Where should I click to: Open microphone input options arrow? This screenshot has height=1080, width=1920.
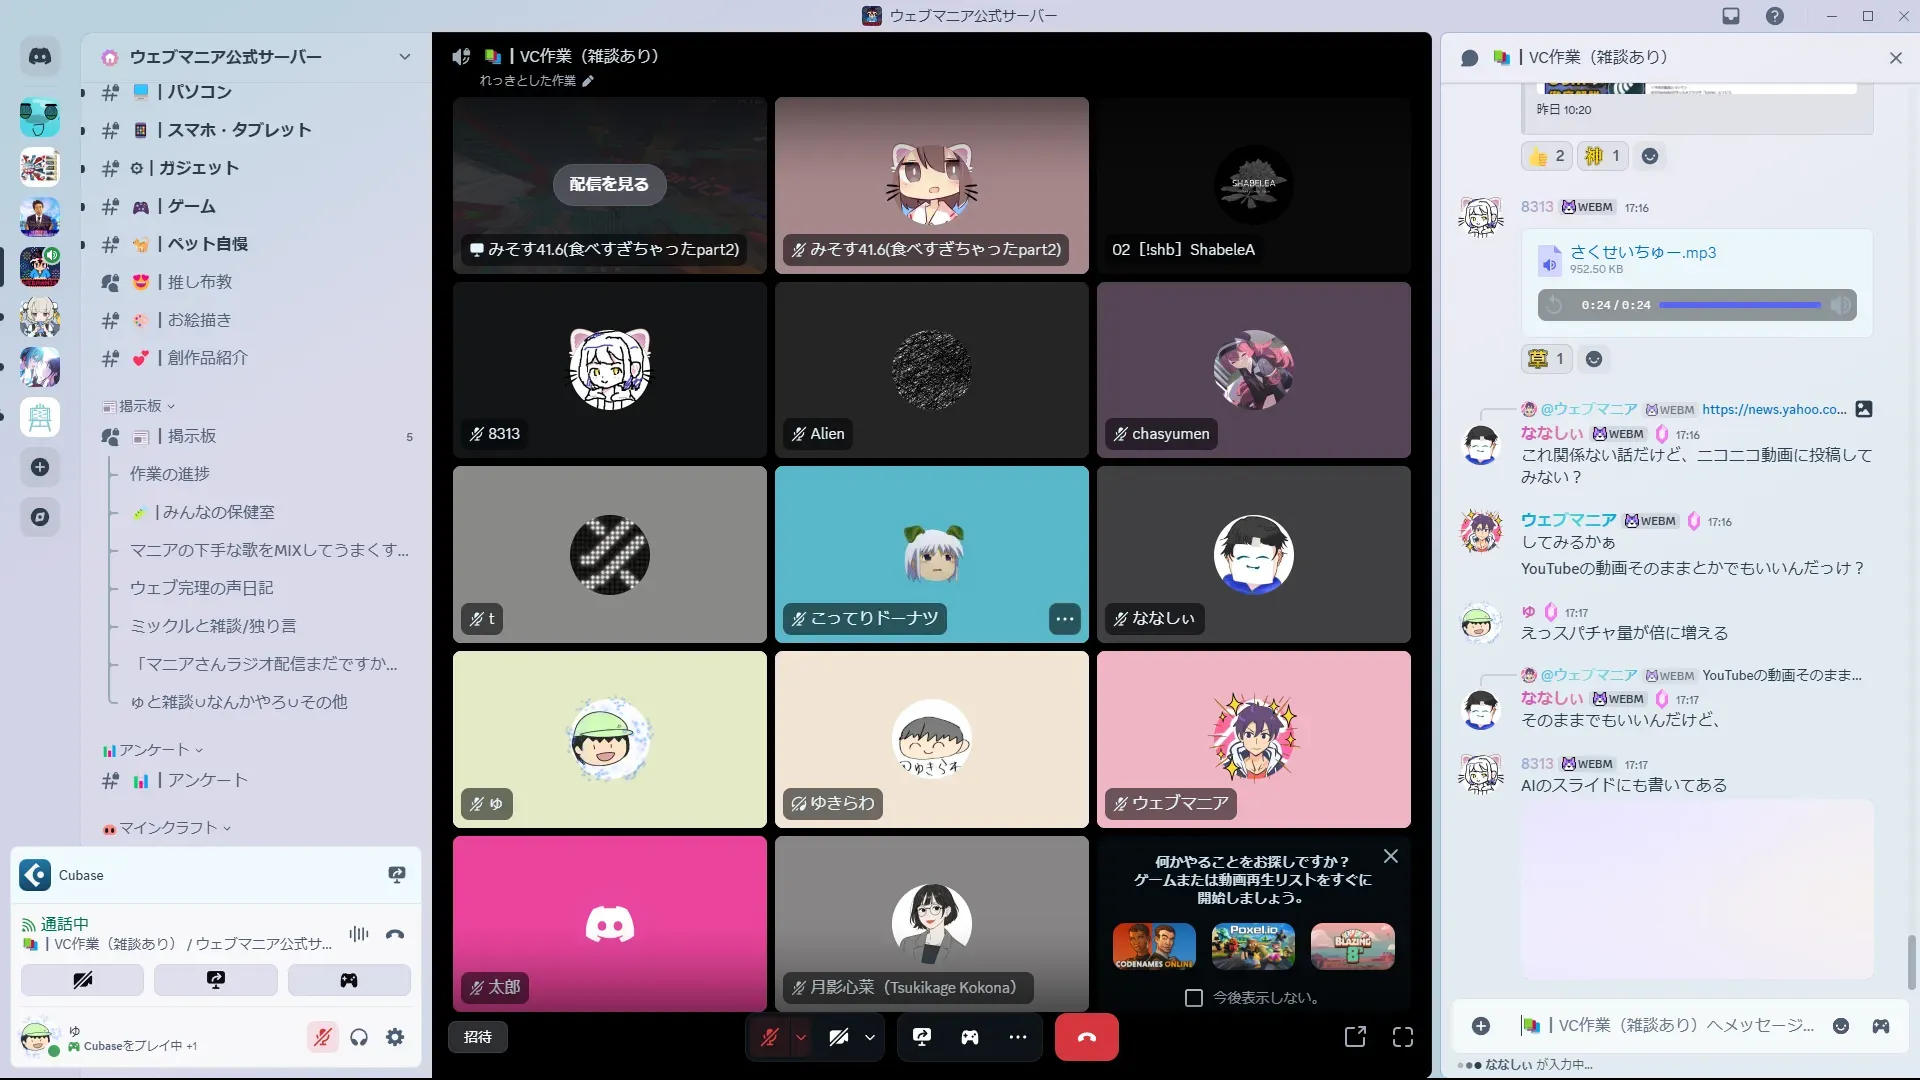(801, 1037)
